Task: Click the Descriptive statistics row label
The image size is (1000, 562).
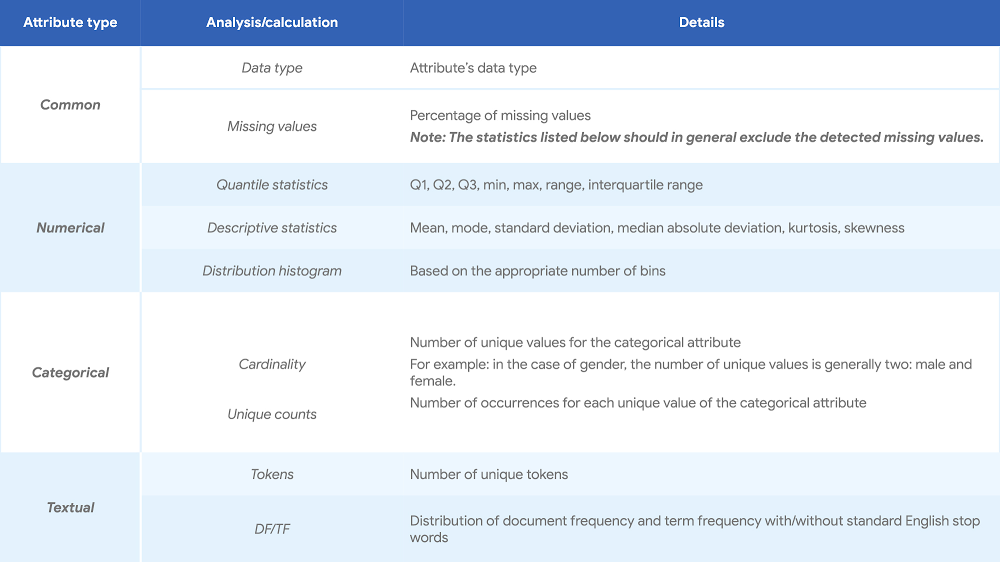Action: pyautogui.click(x=272, y=228)
